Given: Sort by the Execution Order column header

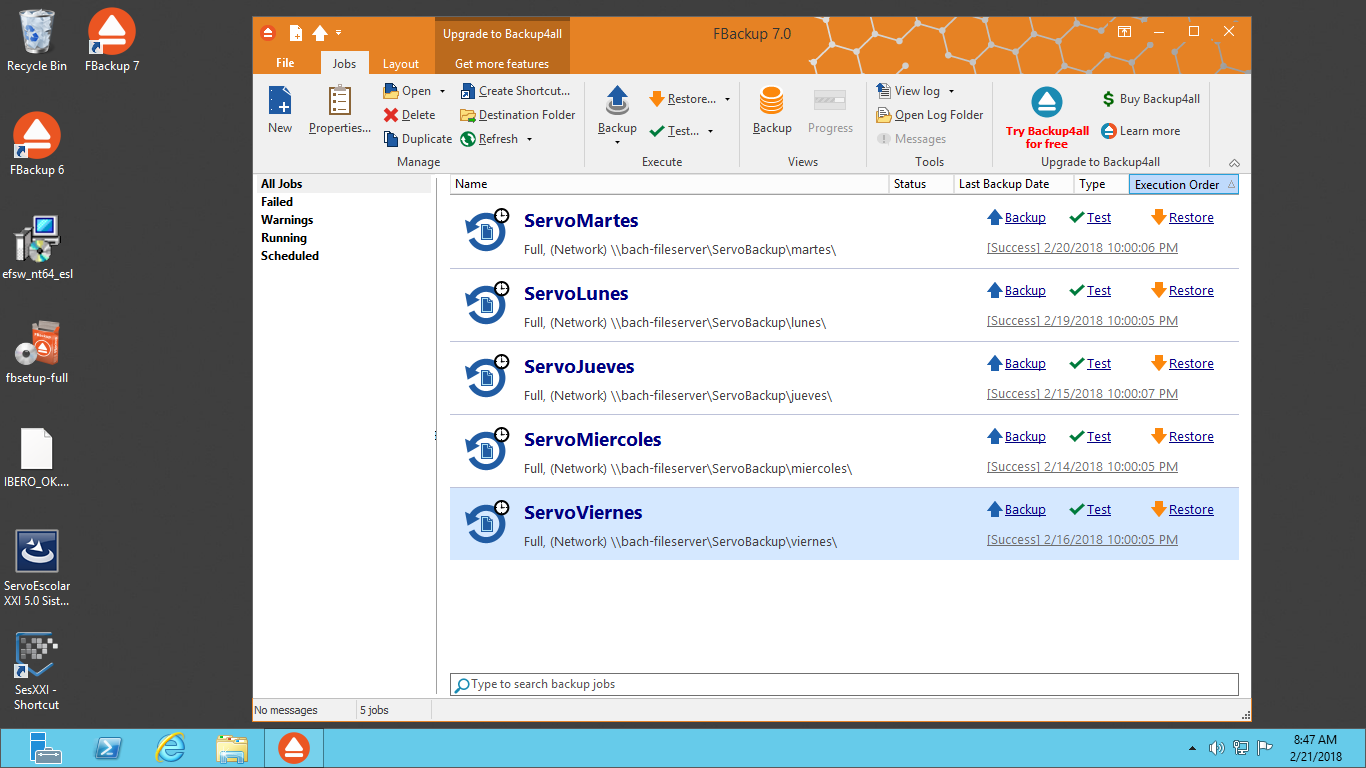Looking at the screenshot, I should [1184, 184].
